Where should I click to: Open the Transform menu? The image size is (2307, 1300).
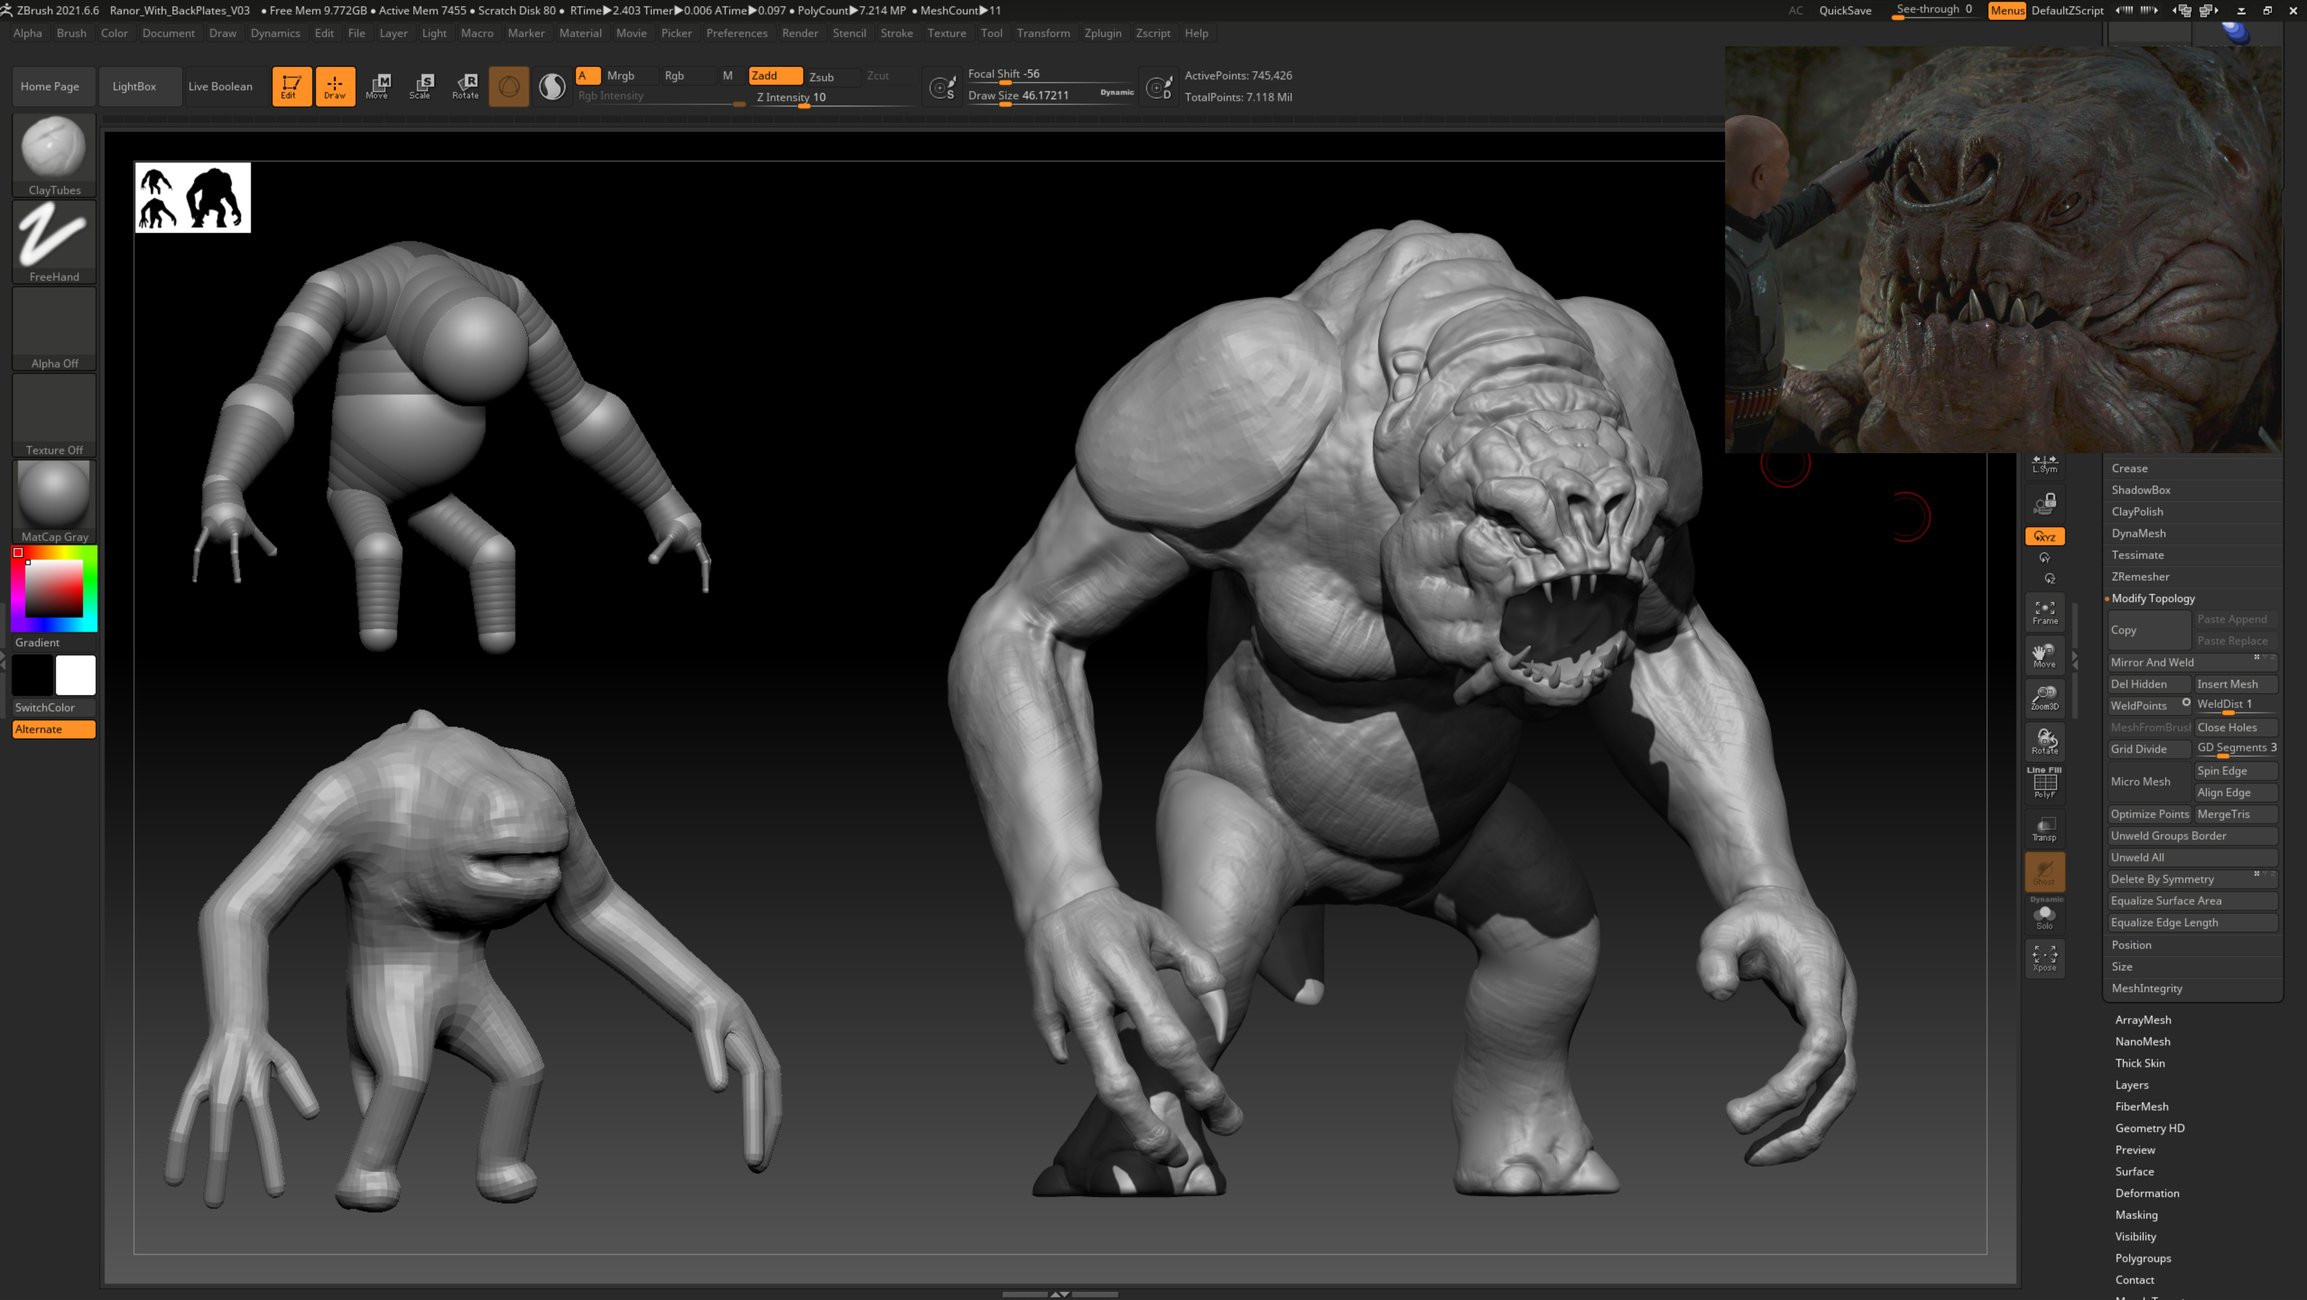(1043, 33)
